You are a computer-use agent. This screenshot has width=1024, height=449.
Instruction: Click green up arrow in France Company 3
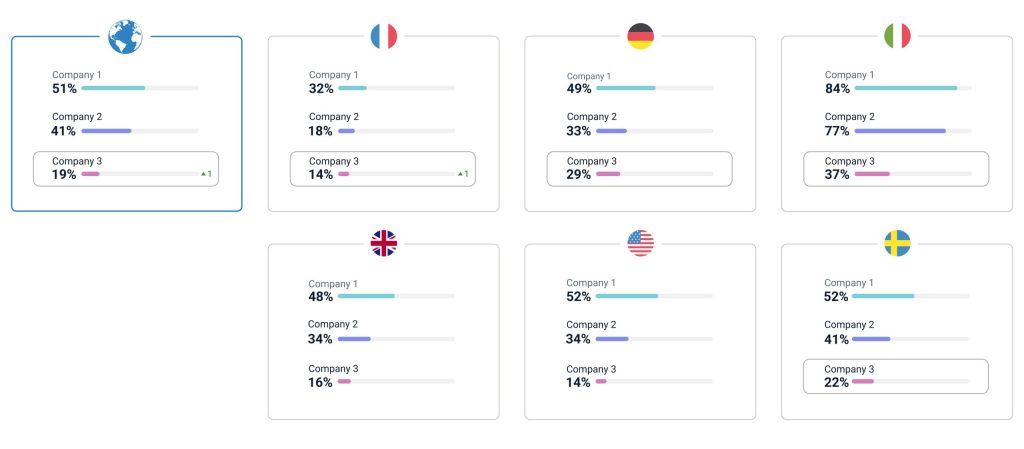[461, 174]
